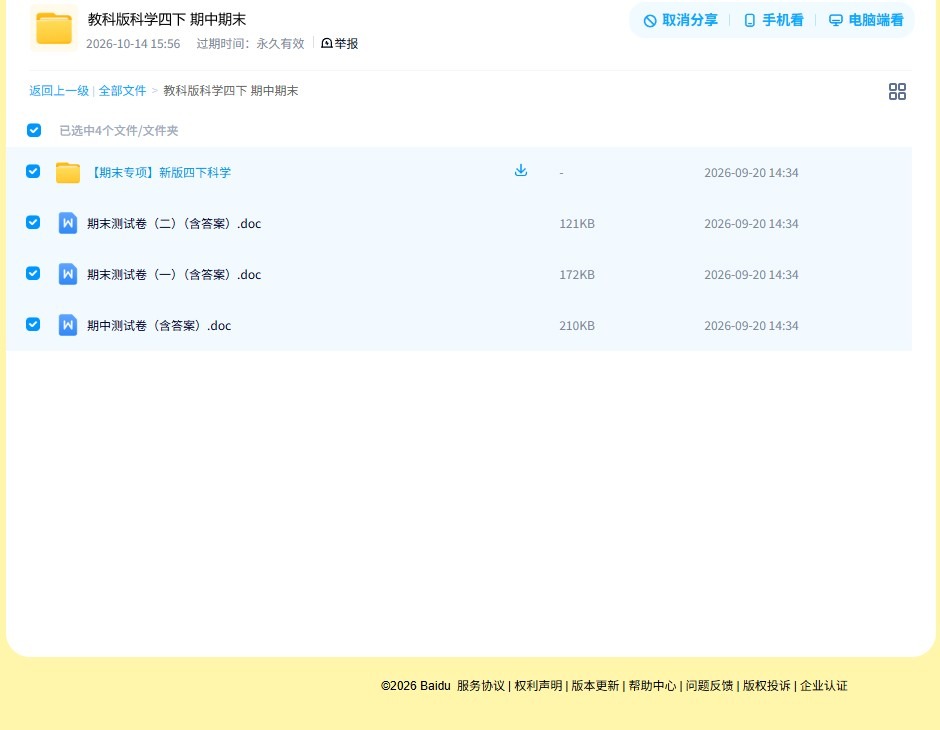Uncheck 期末测试卷（一）（含答案）.doc checkbox

pos(33,273)
